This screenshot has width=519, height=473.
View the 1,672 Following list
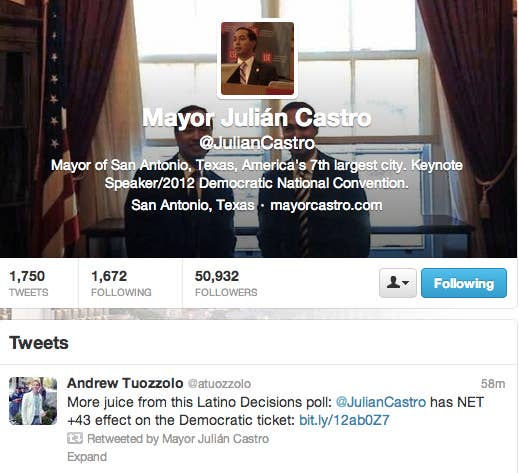pyautogui.click(x=121, y=283)
